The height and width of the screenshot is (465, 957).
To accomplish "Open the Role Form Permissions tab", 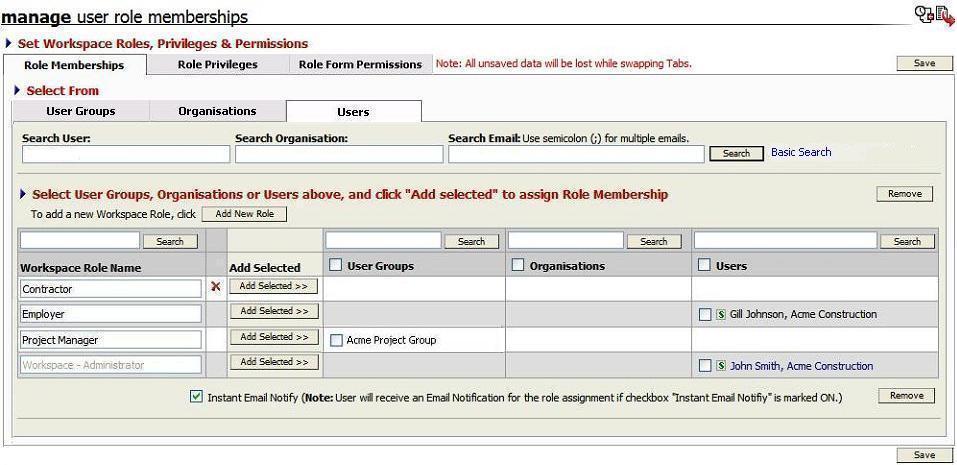I will tap(360, 64).
